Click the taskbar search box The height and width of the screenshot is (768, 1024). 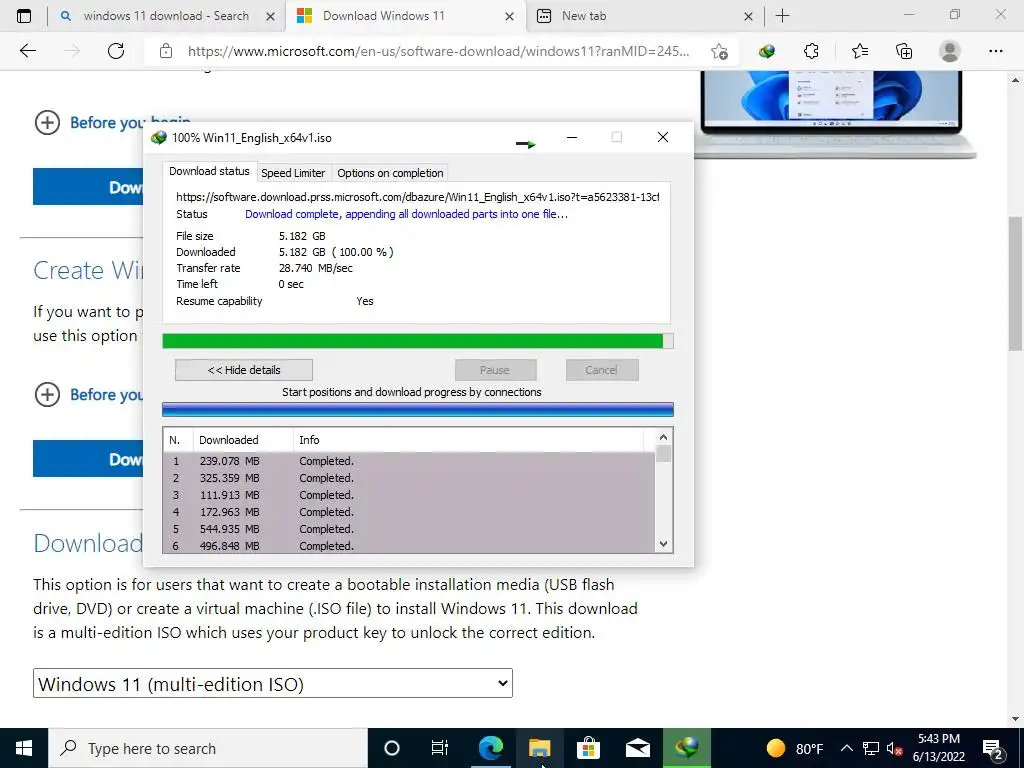tap(208, 748)
